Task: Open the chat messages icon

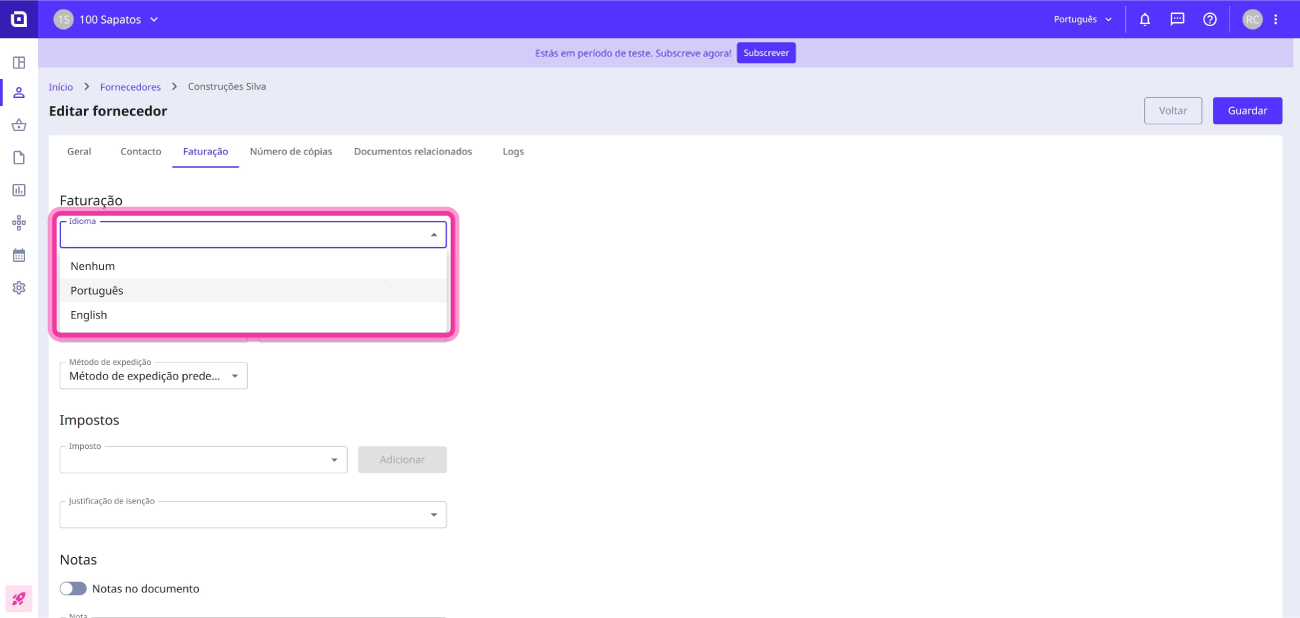Action: (x=1177, y=19)
